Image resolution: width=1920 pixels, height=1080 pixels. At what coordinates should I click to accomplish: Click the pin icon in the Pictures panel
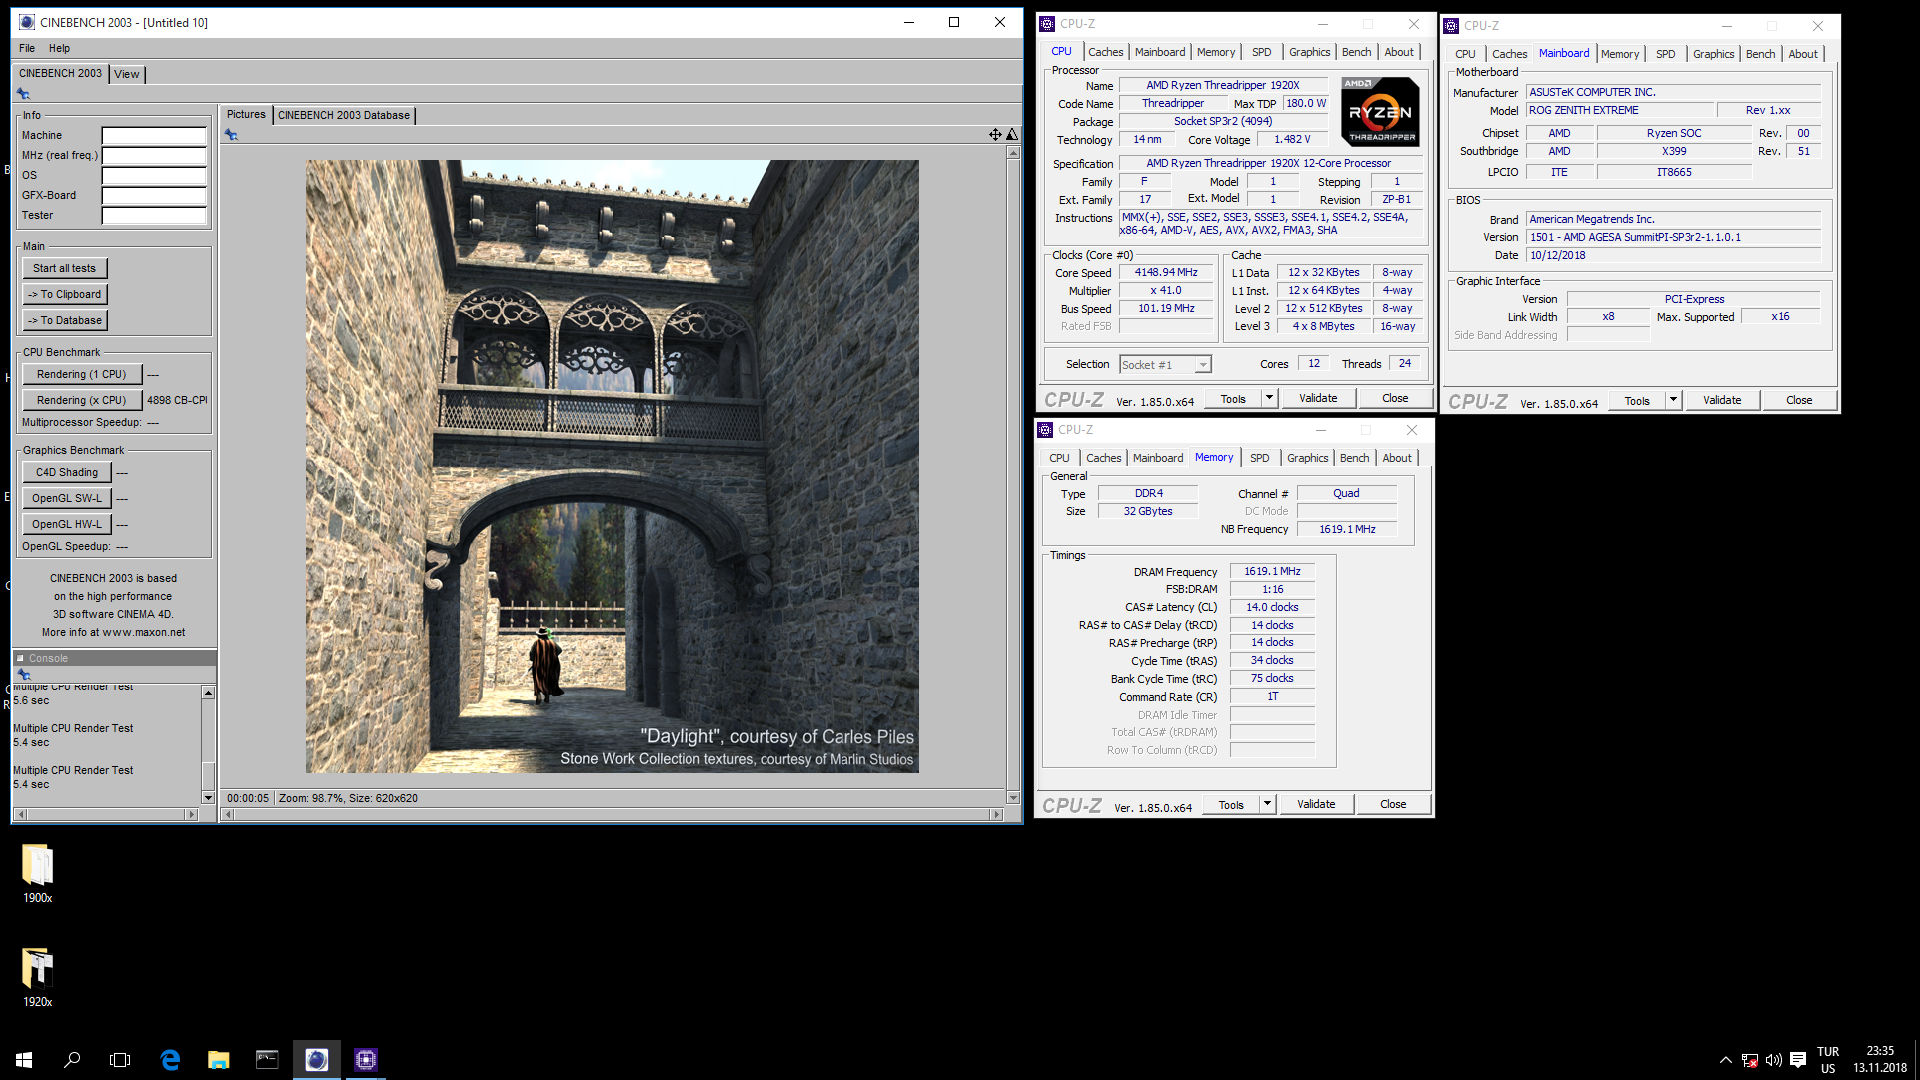pos(231,135)
